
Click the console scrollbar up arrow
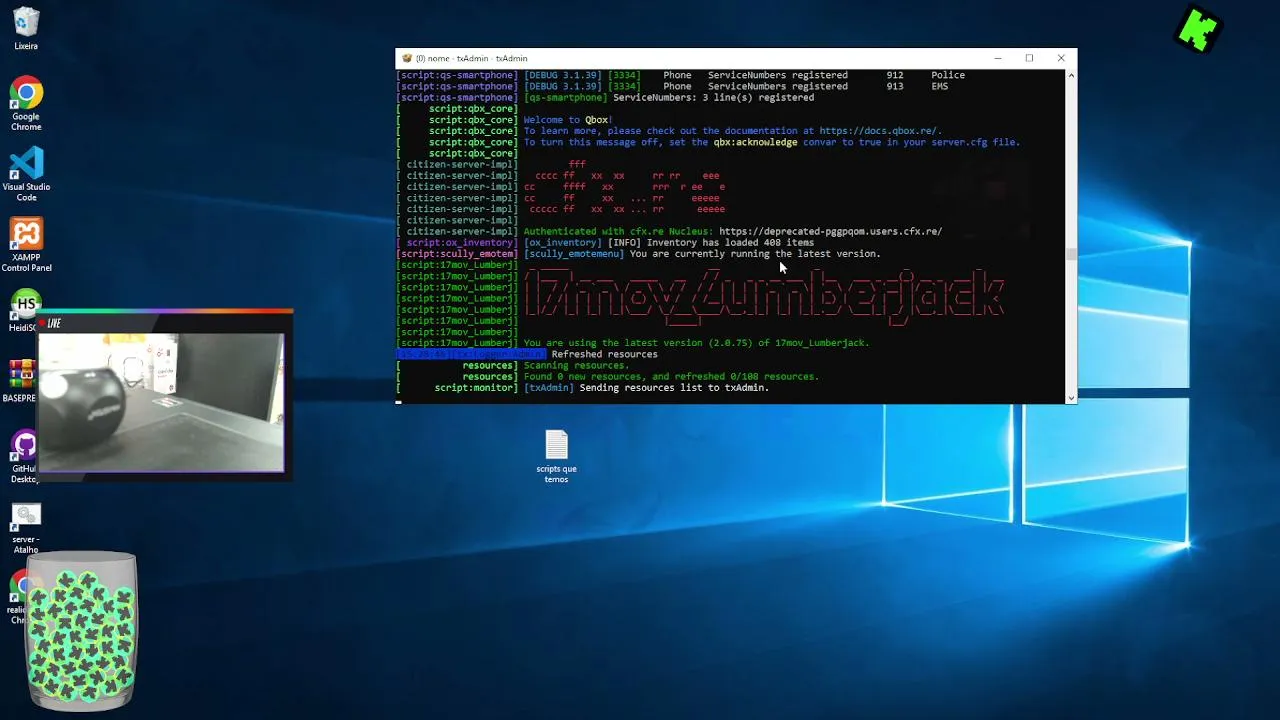tap(1071, 76)
